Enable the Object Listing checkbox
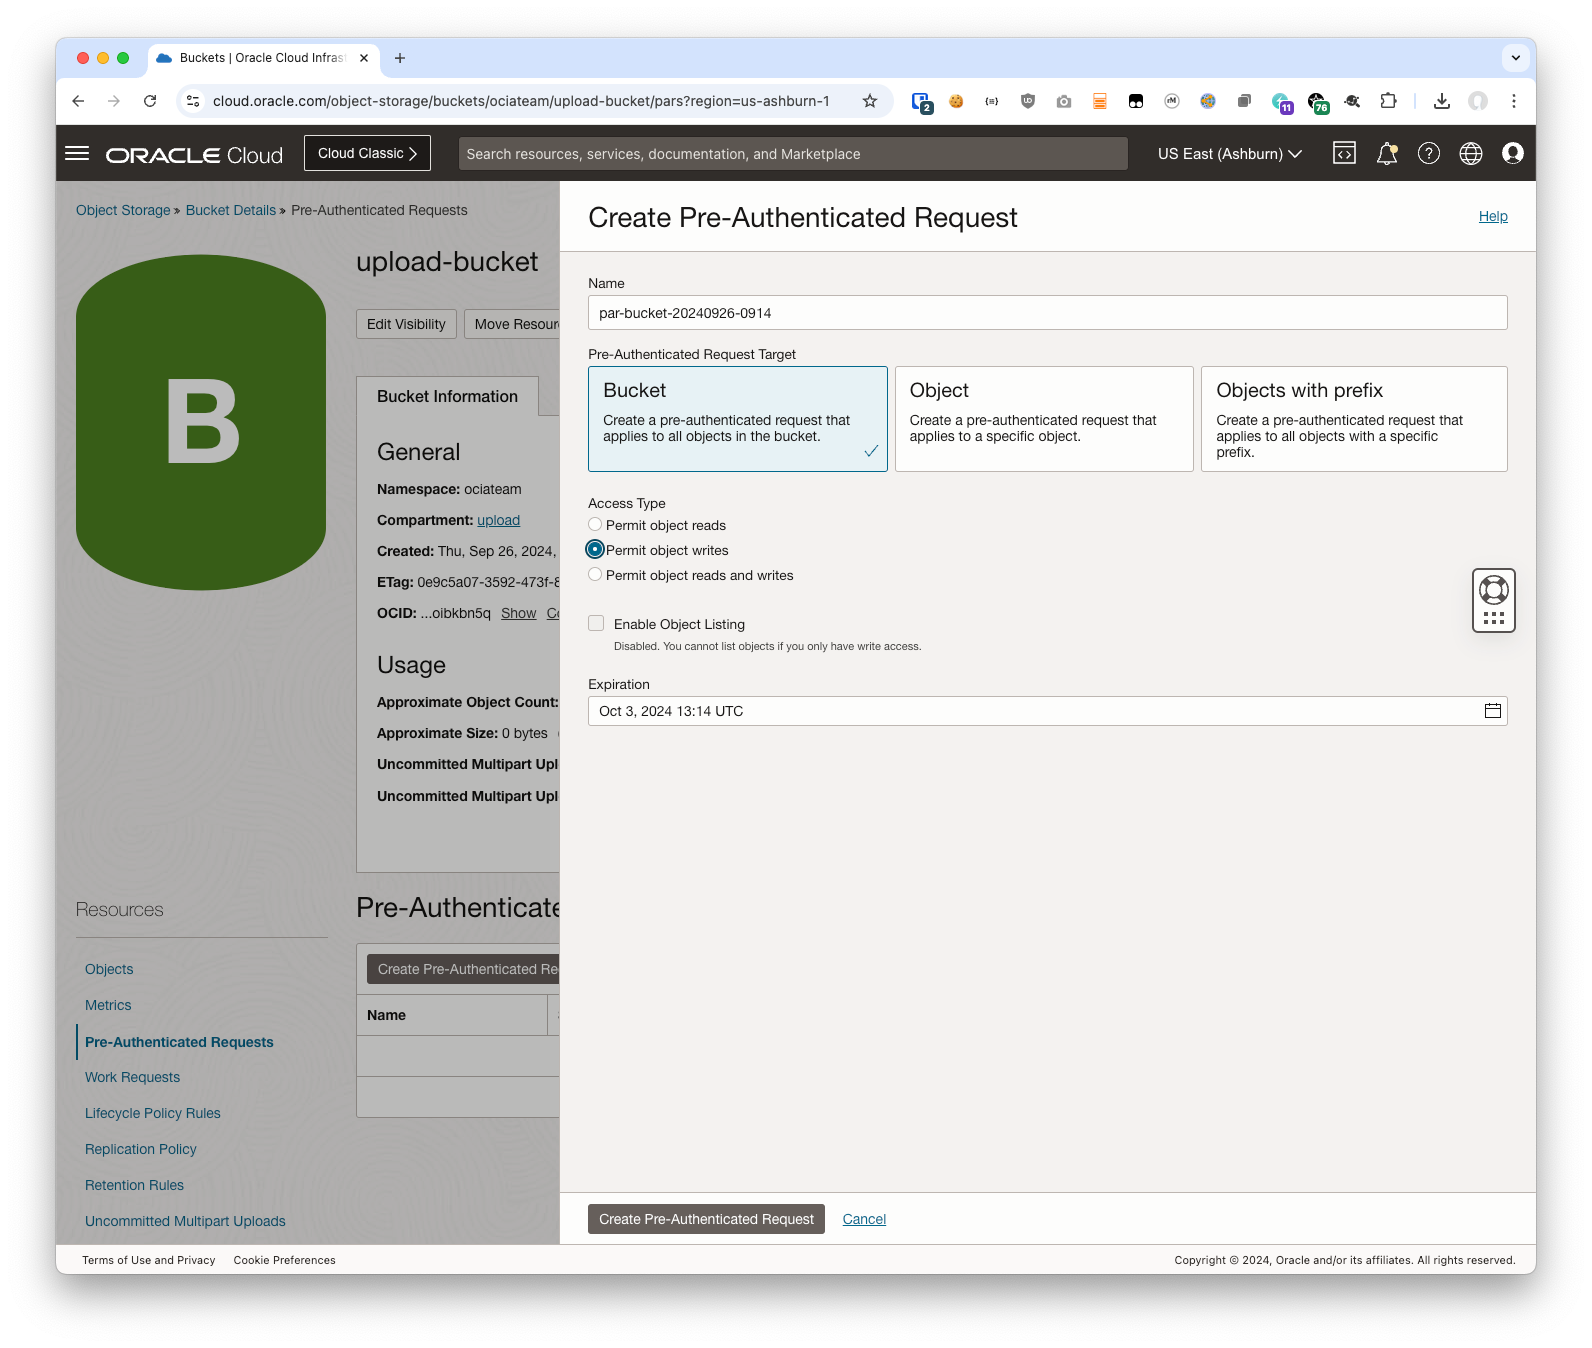Image resolution: width=1592 pixels, height=1348 pixels. tap(596, 624)
